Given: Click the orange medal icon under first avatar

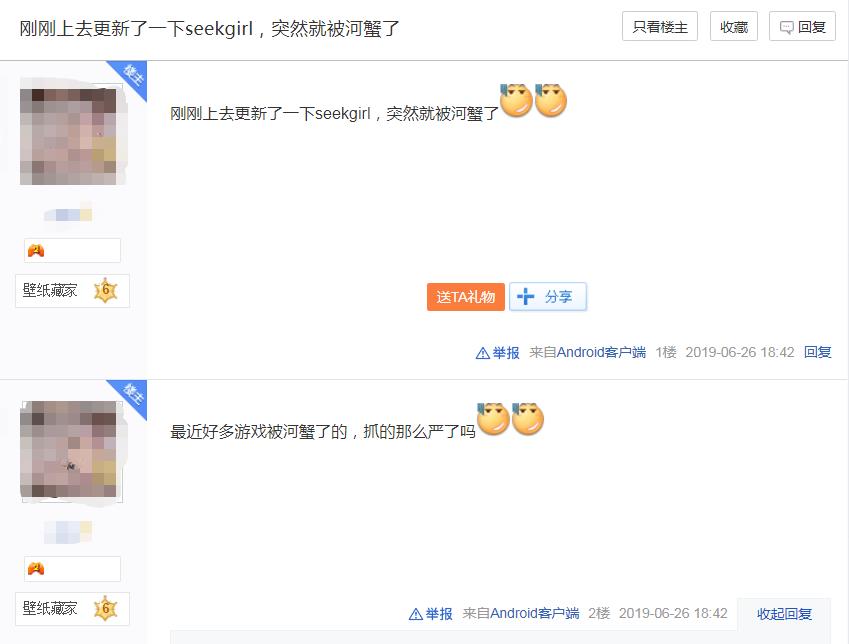Looking at the screenshot, I should pos(36,251).
